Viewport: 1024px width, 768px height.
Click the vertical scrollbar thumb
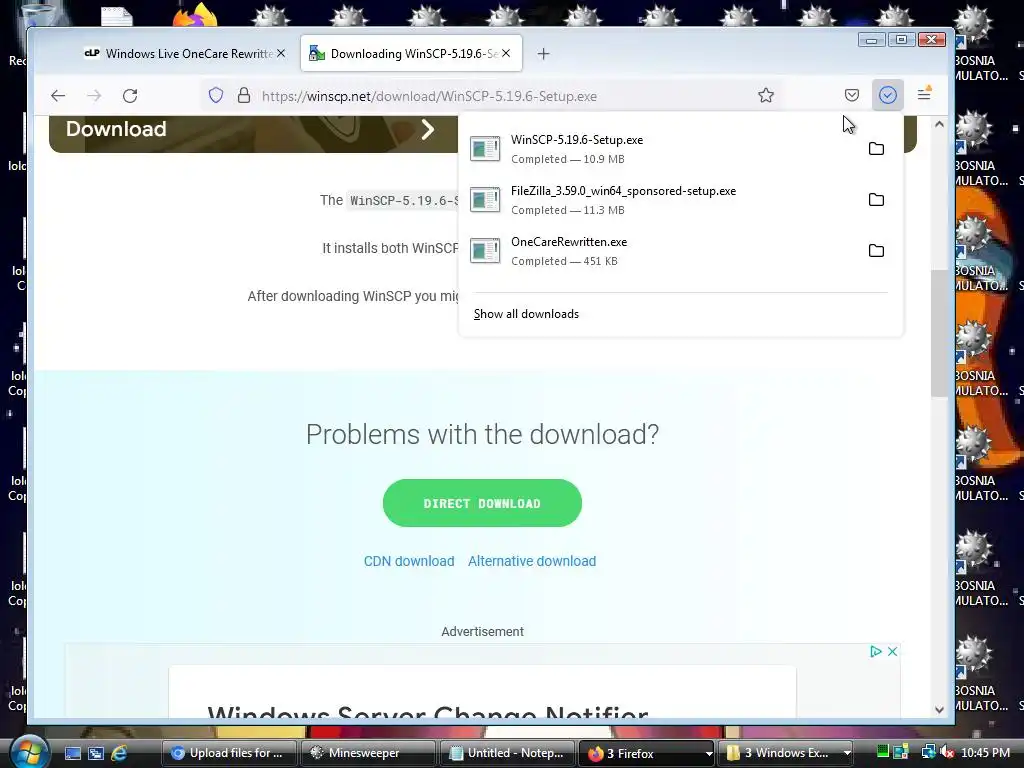pyautogui.click(x=939, y=333)
